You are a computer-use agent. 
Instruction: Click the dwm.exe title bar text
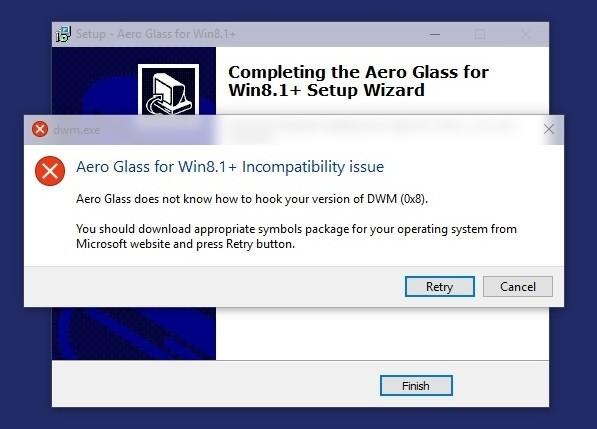tap(77, 130)
